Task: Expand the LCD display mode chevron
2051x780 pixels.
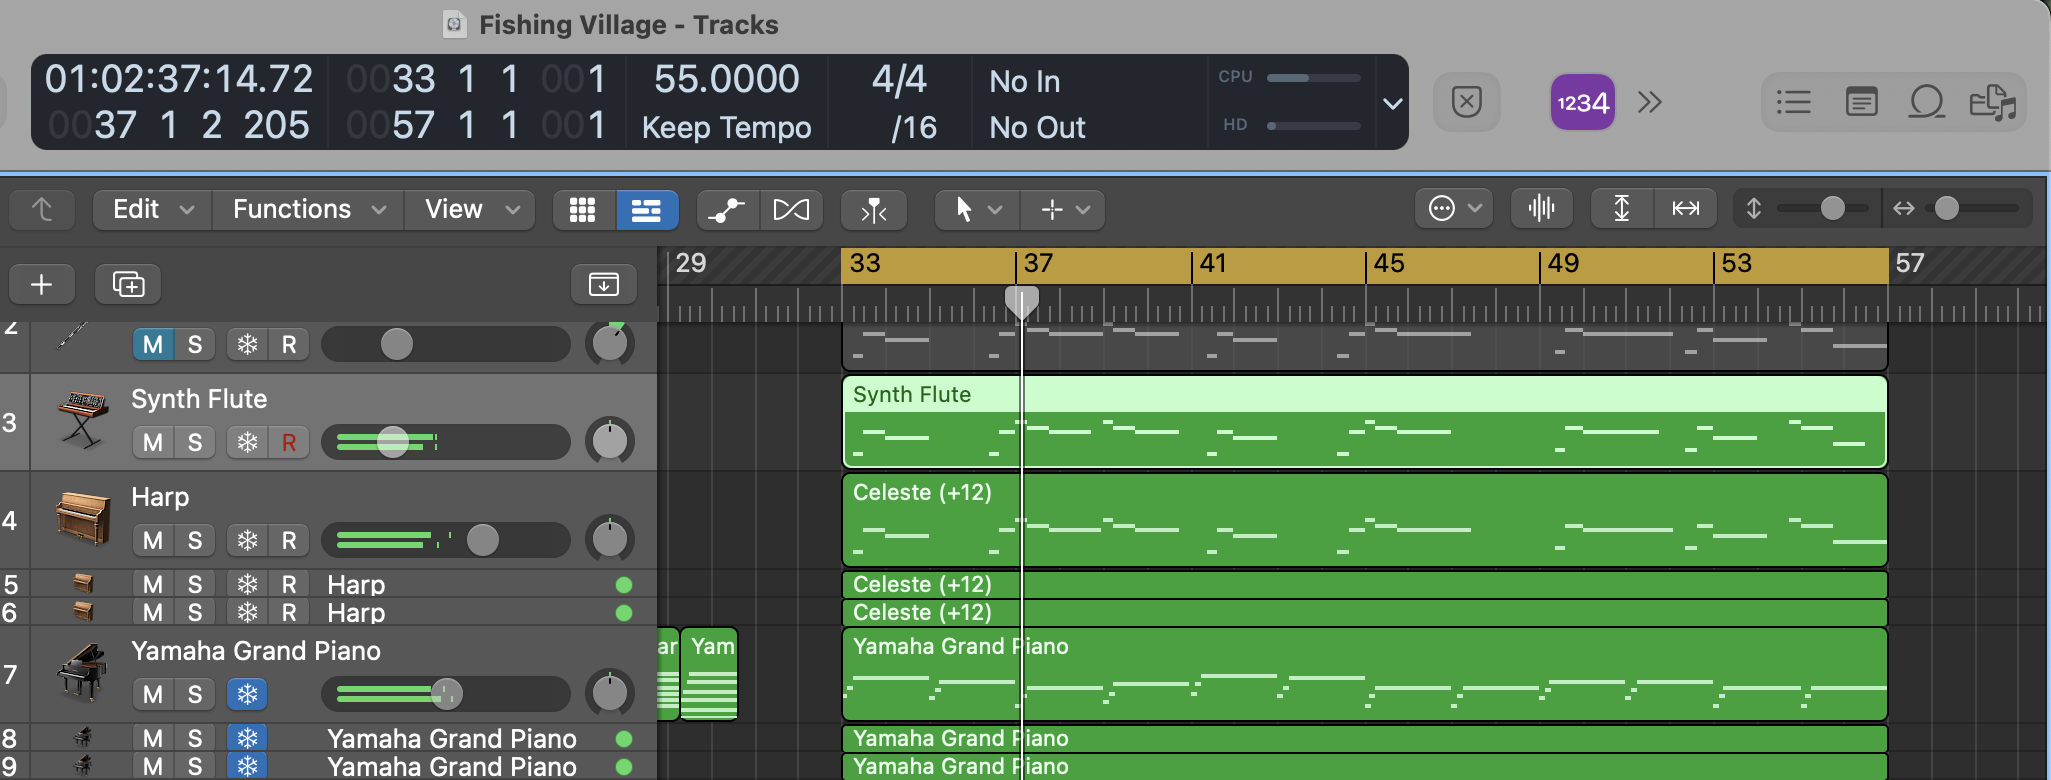Action: pyautogui.click(x=1392, y=103)
